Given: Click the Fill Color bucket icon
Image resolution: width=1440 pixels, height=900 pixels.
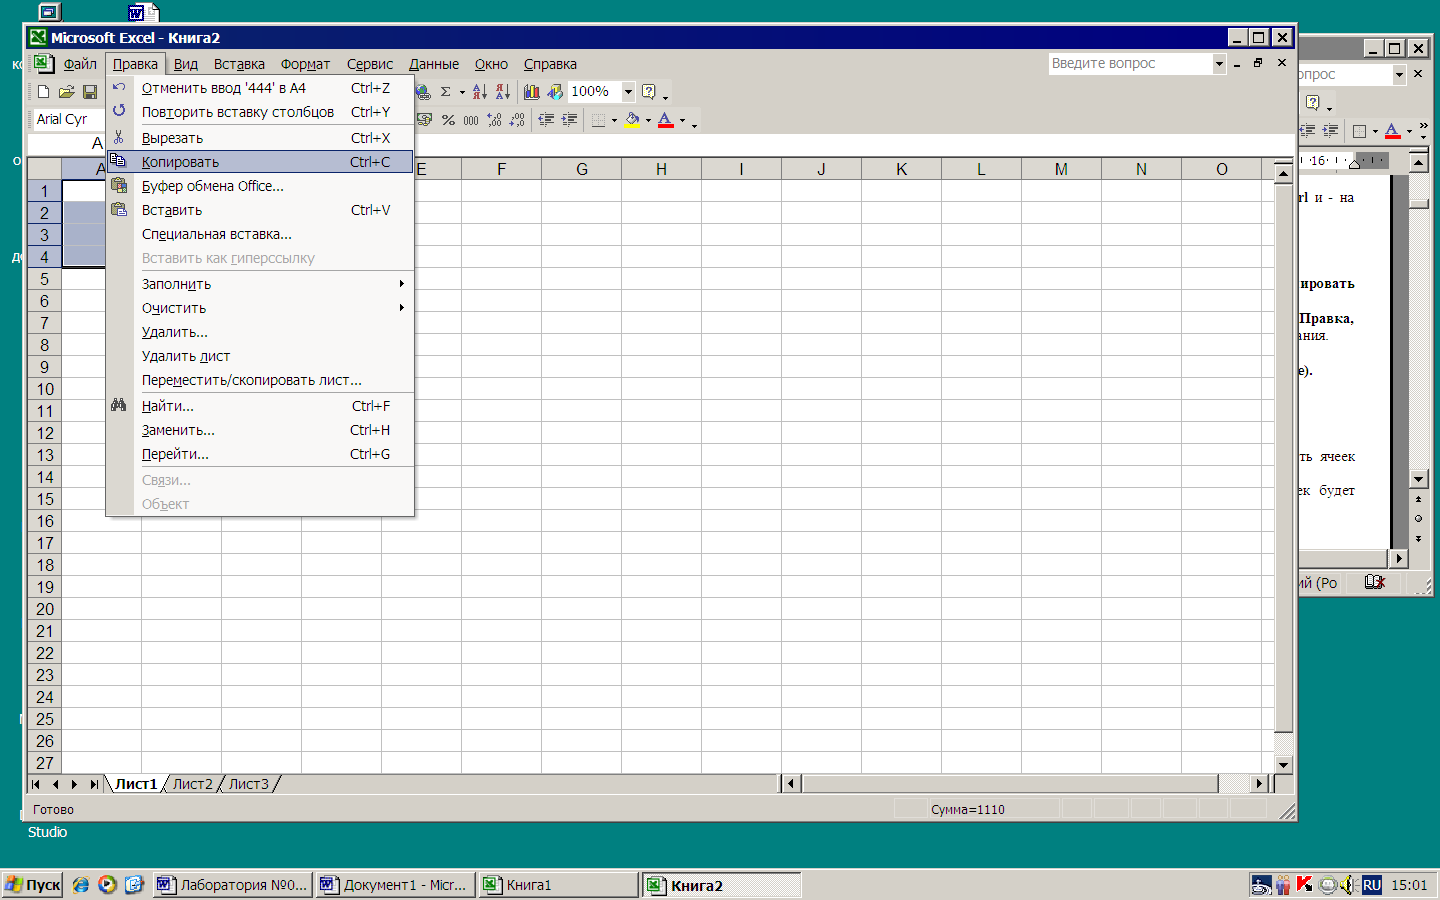Looking at the screenshot, I should point(632,120).
